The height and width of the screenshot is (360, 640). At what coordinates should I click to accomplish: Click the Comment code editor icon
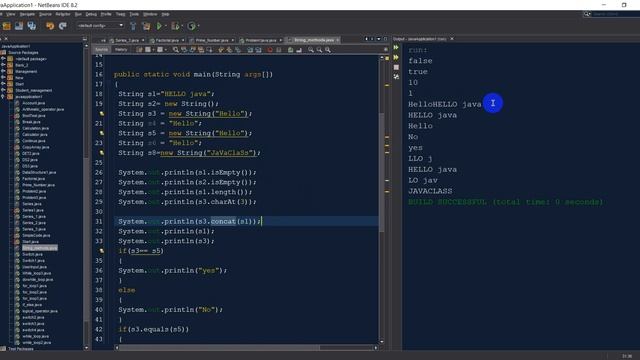coord(290,50)
